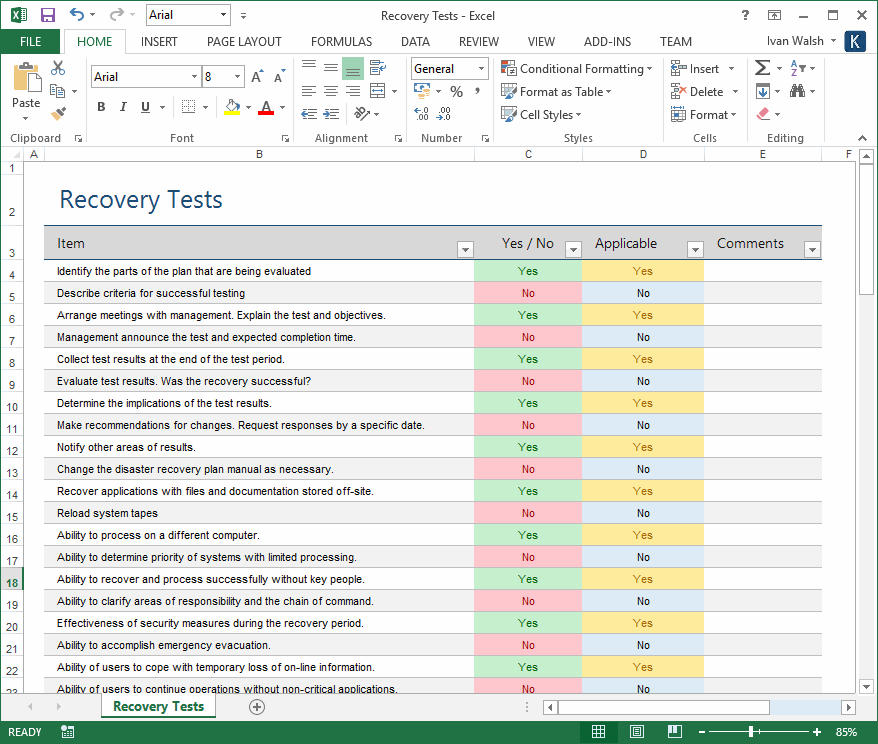This screenshot has width=878, height=744.
Task: Toggle italic formatting
Action: (124, 105)
